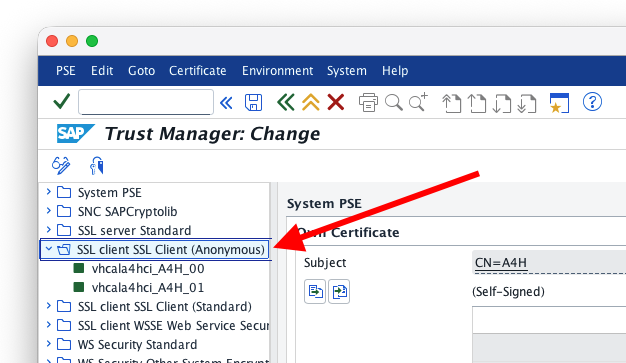Open Find using magnifier icon

pos(394,102)
